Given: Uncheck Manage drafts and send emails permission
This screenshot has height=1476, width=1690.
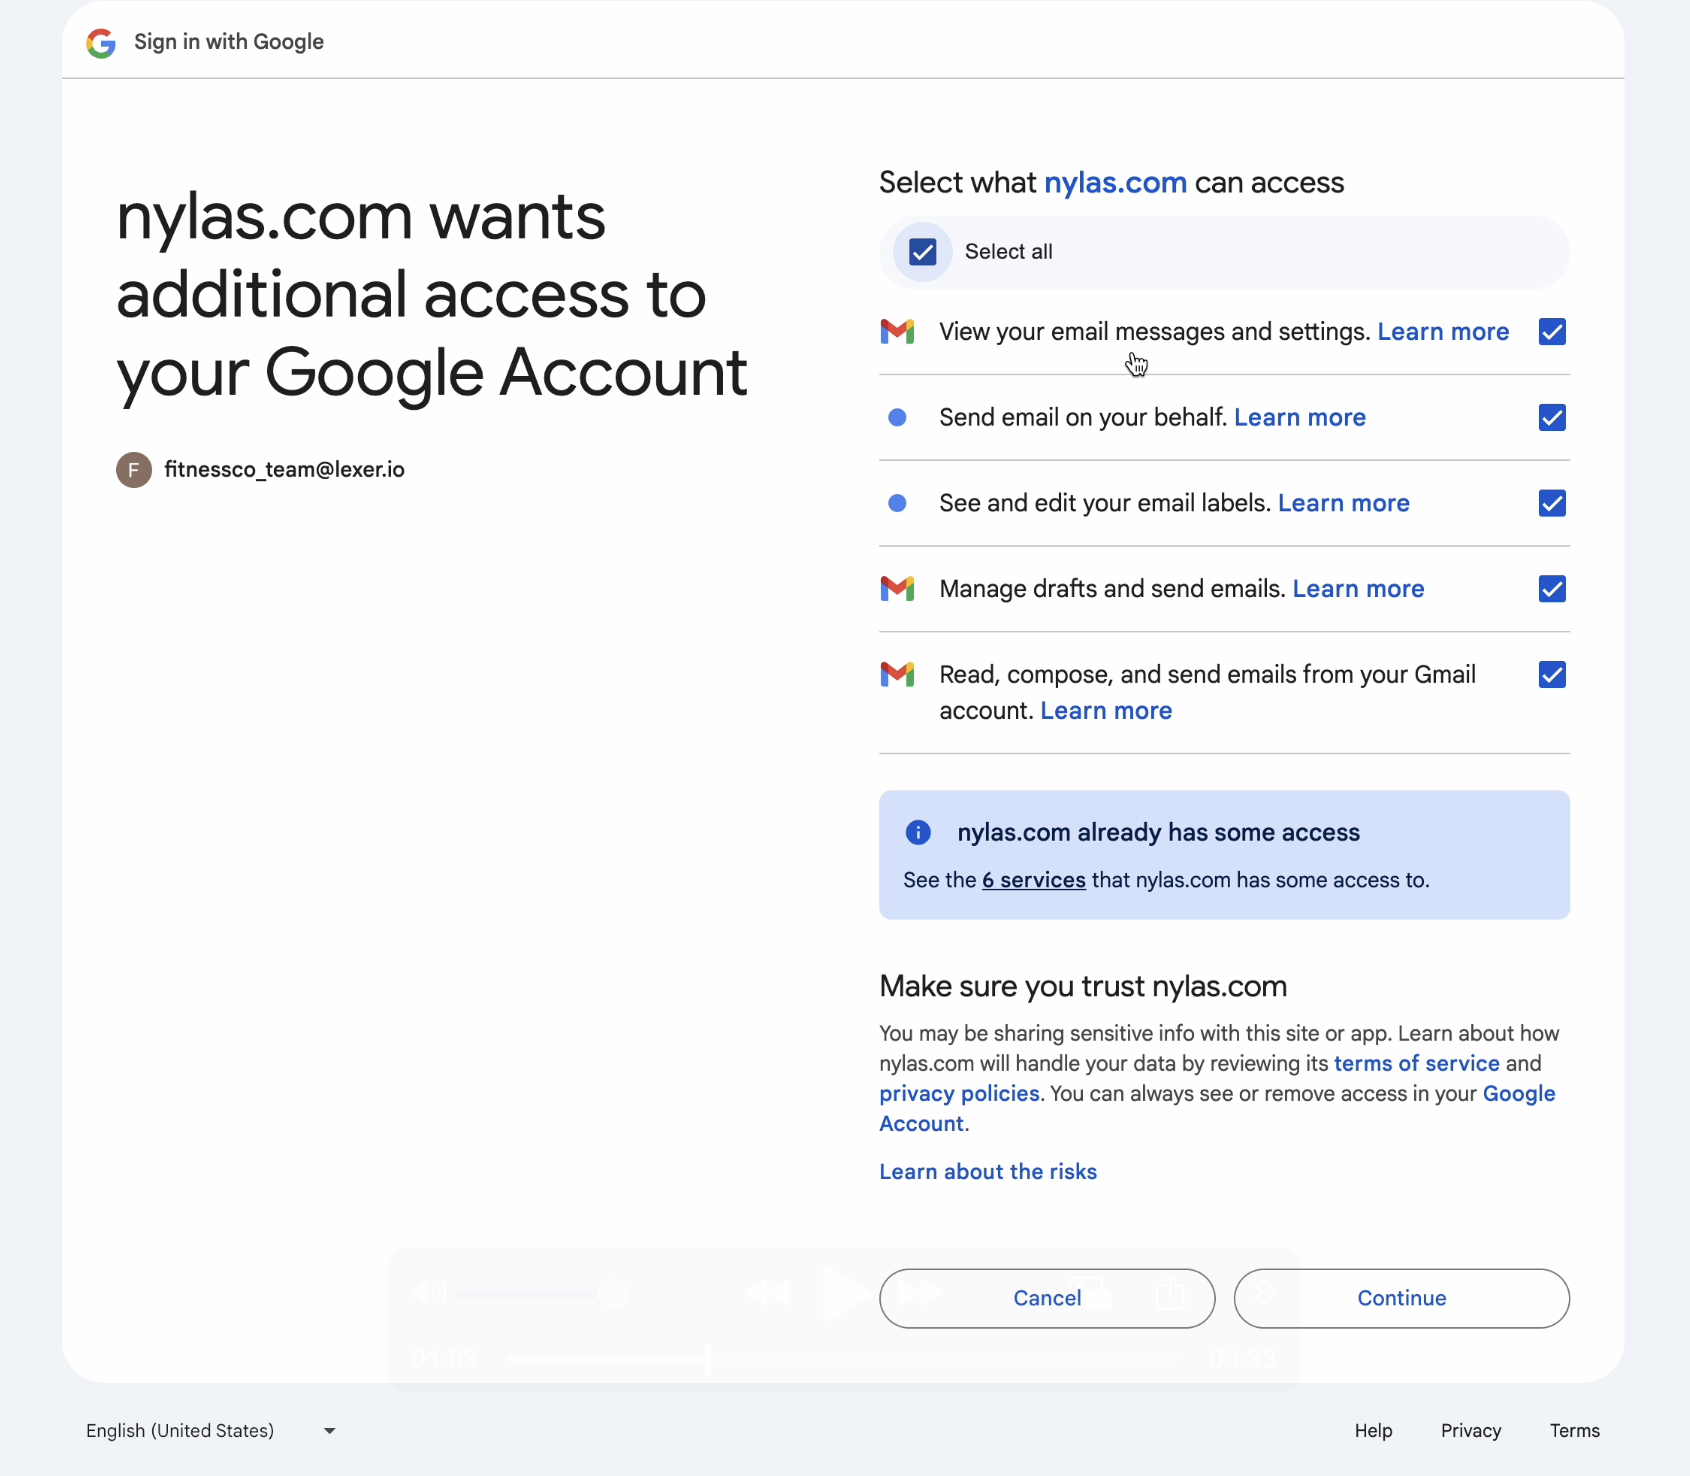Looking at the screenshot, I should (x=1552, y=589).
